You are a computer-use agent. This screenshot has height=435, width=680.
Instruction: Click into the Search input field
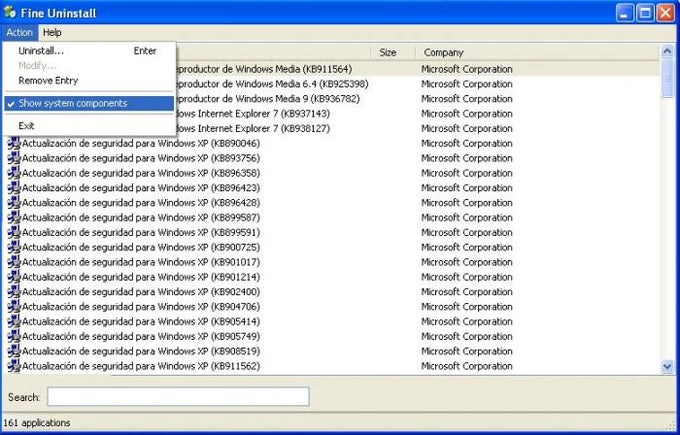(x=178, y=396)
